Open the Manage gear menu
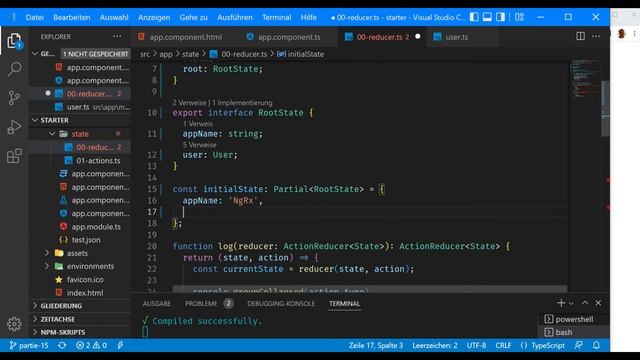The height and width of the screenshot is (360, 640). (x=14, y=324)
